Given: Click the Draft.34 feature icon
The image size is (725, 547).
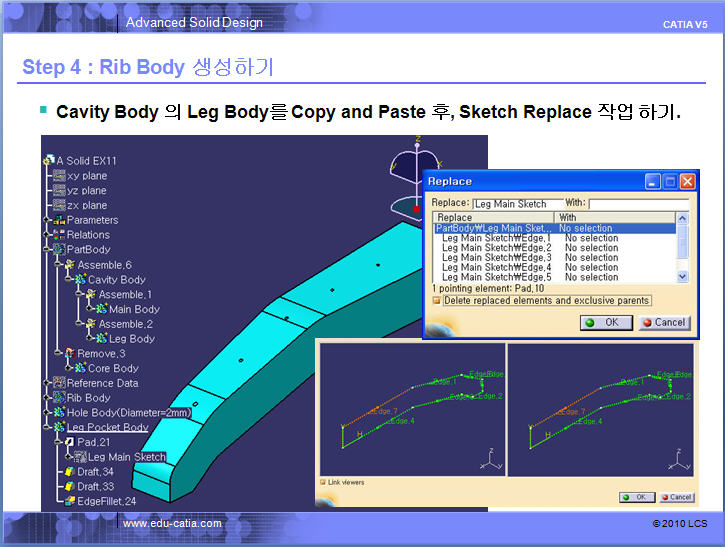Looking at the screenshot, I should 69,471.
